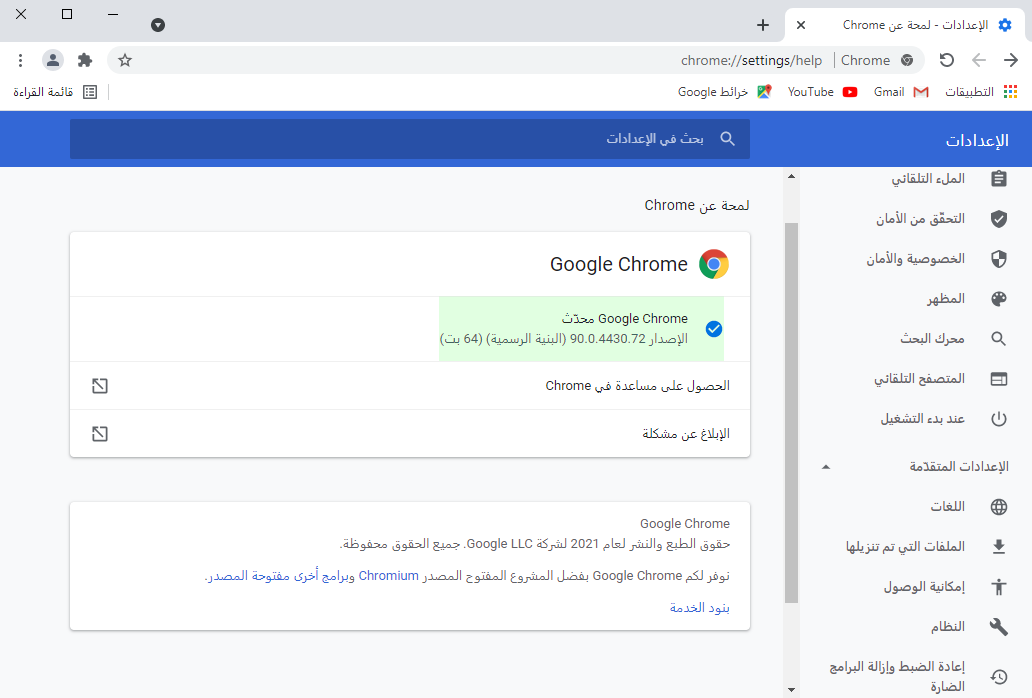Image resolution: width=1032 pixels, height=698 pixels.
Task: Open the Chromium link
Action: [x=388, y=576]
